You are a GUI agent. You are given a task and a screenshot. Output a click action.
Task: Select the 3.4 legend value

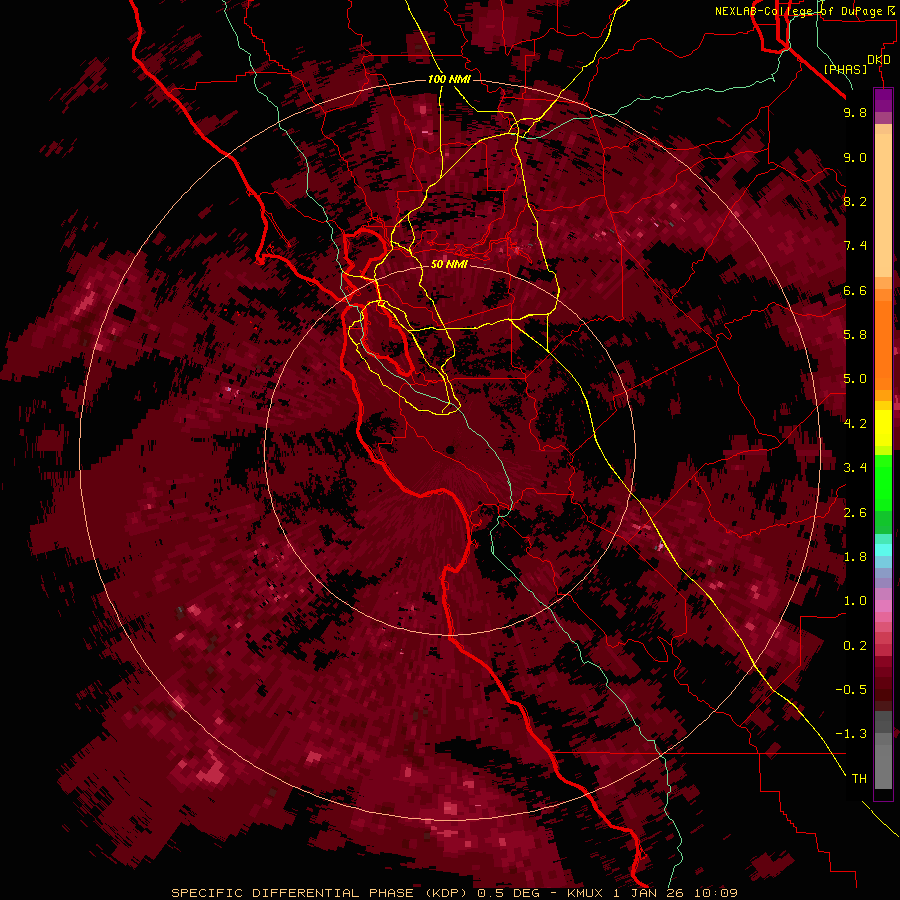coord(855,468)
